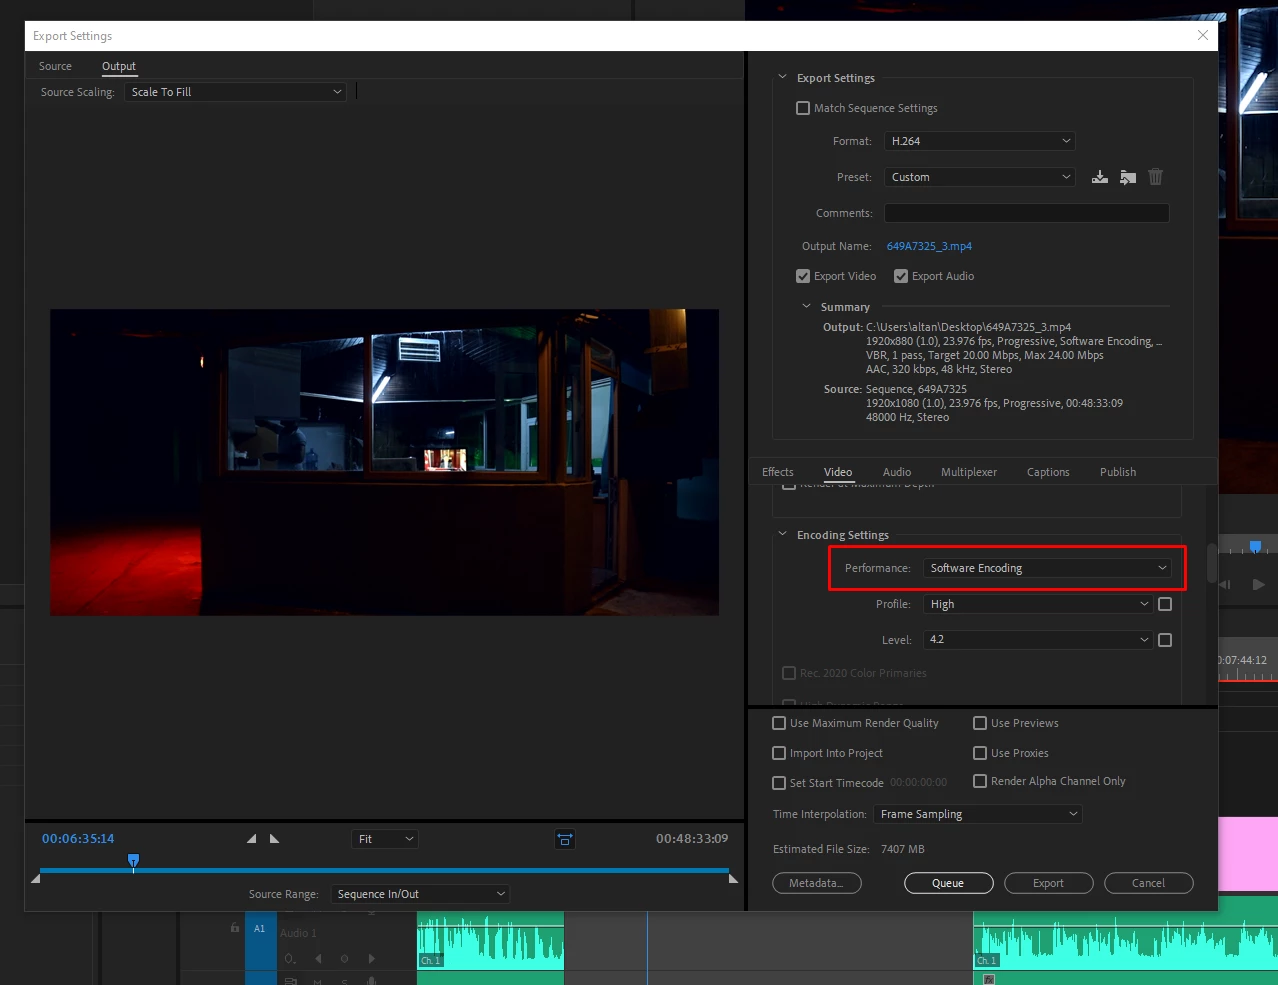Click the Import Presets folder icon
1278x985 pixels.
(1128, 177)
